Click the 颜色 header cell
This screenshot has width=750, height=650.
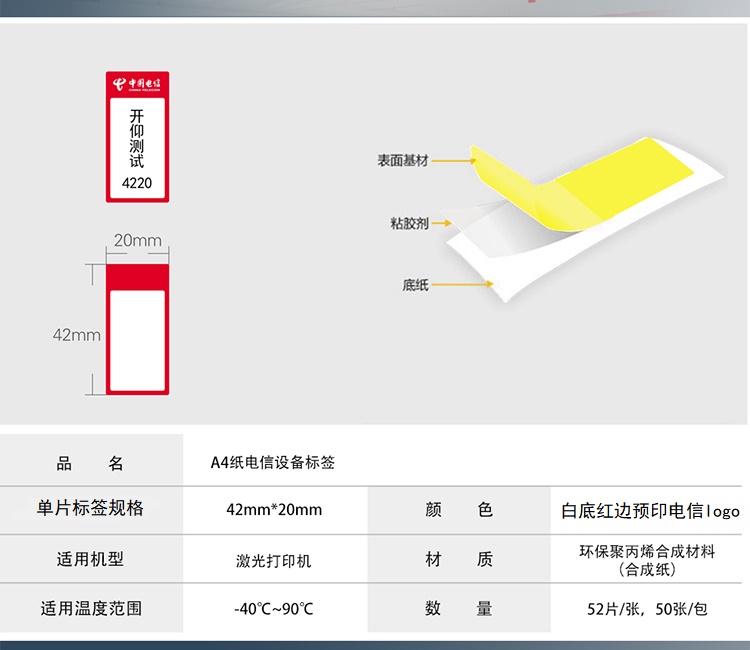click(459, 510)
